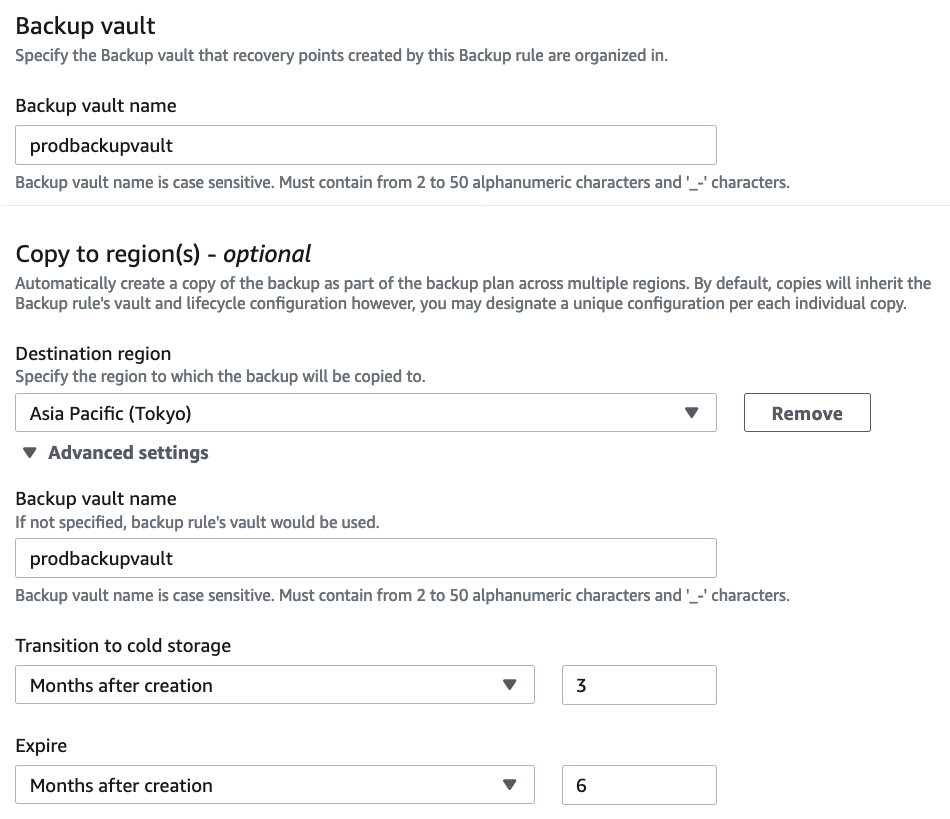Click the Advanced settings disclosure triangle
Screen dimensions: 950x819
point(29,452)
